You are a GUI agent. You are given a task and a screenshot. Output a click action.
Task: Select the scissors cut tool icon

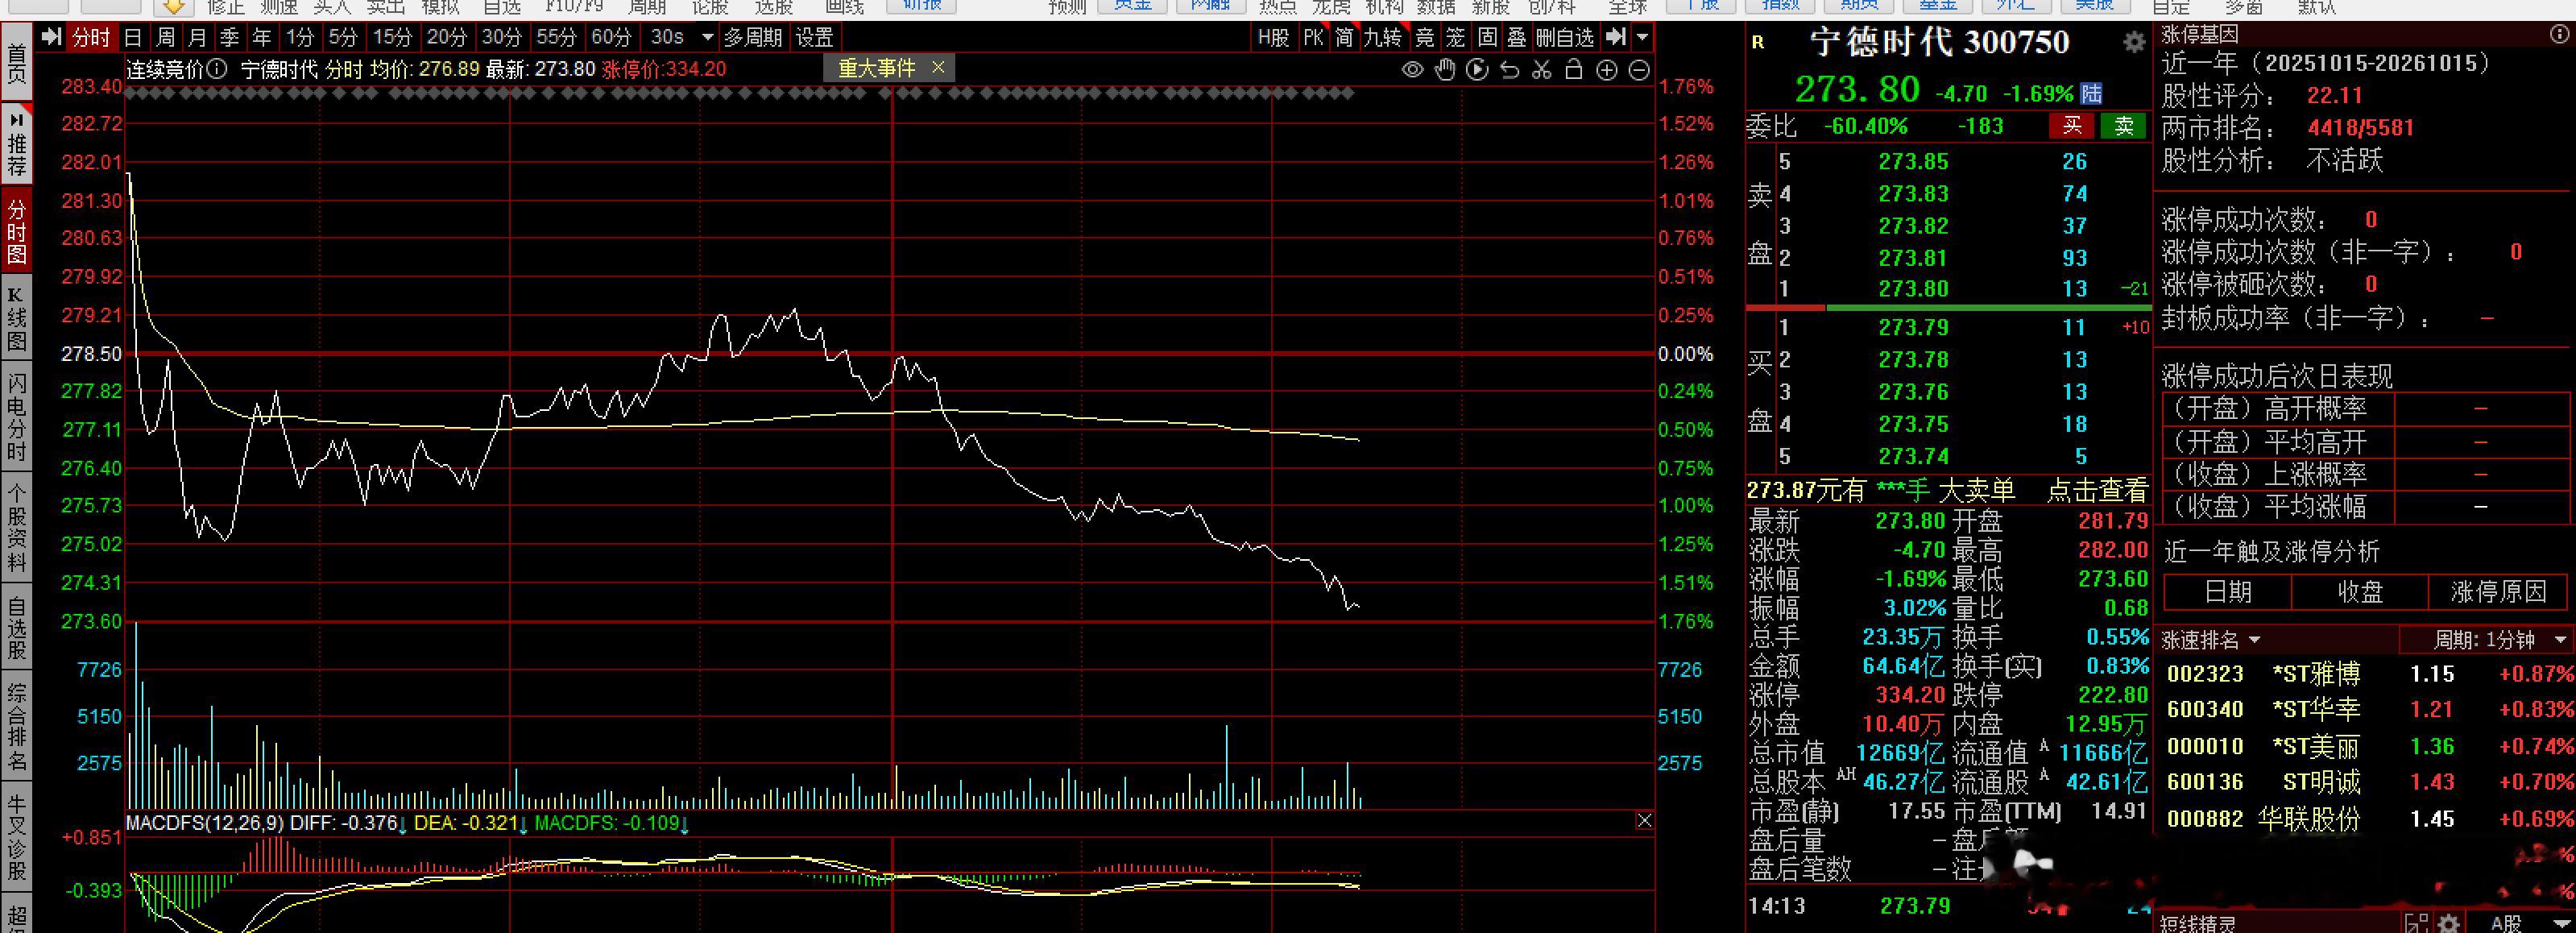(1542, 70)
